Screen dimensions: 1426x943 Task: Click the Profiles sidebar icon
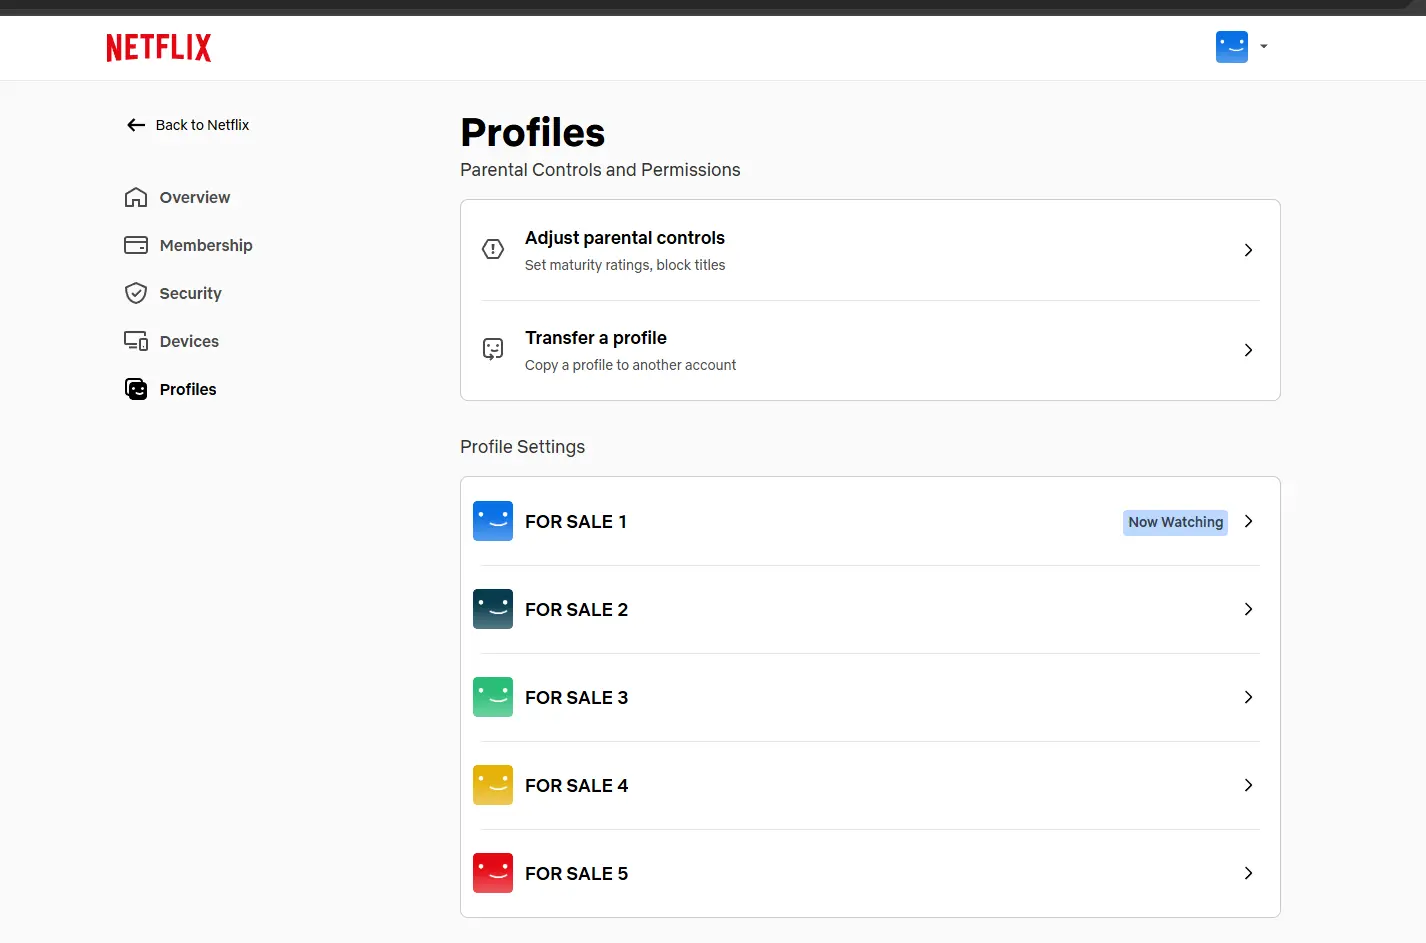[136, 389]
